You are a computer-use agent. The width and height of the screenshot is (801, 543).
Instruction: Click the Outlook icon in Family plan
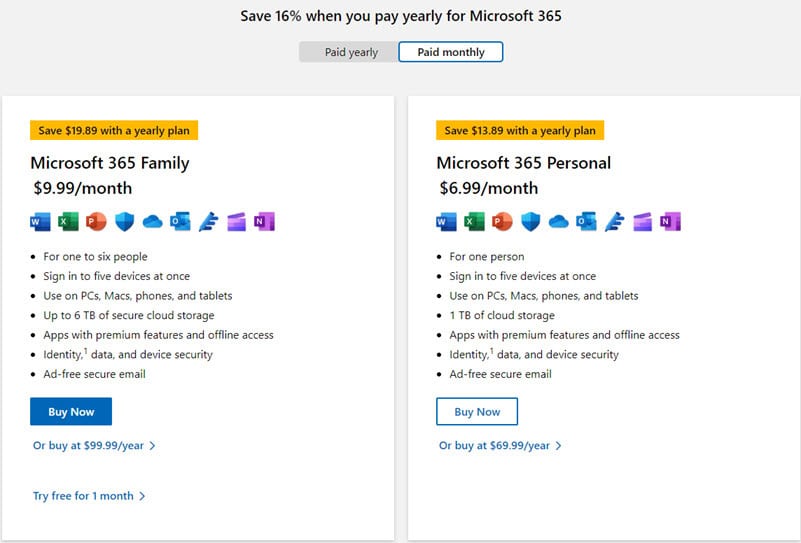(x=180, y=222)
